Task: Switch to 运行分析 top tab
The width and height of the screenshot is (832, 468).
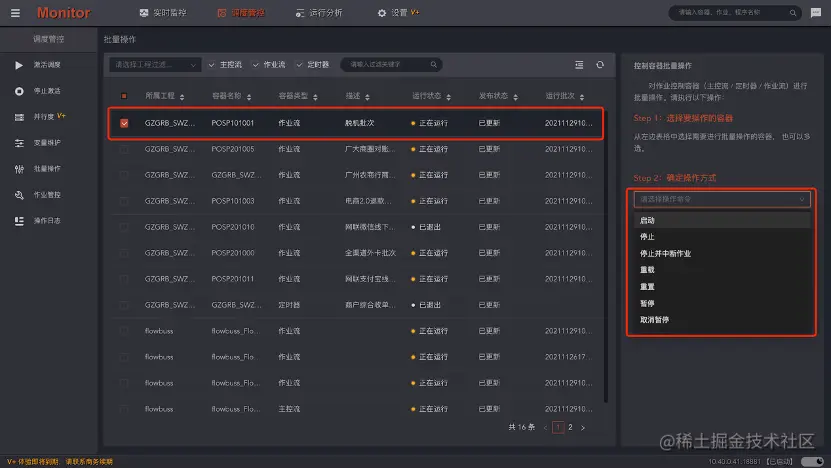Action: point(319,13)
